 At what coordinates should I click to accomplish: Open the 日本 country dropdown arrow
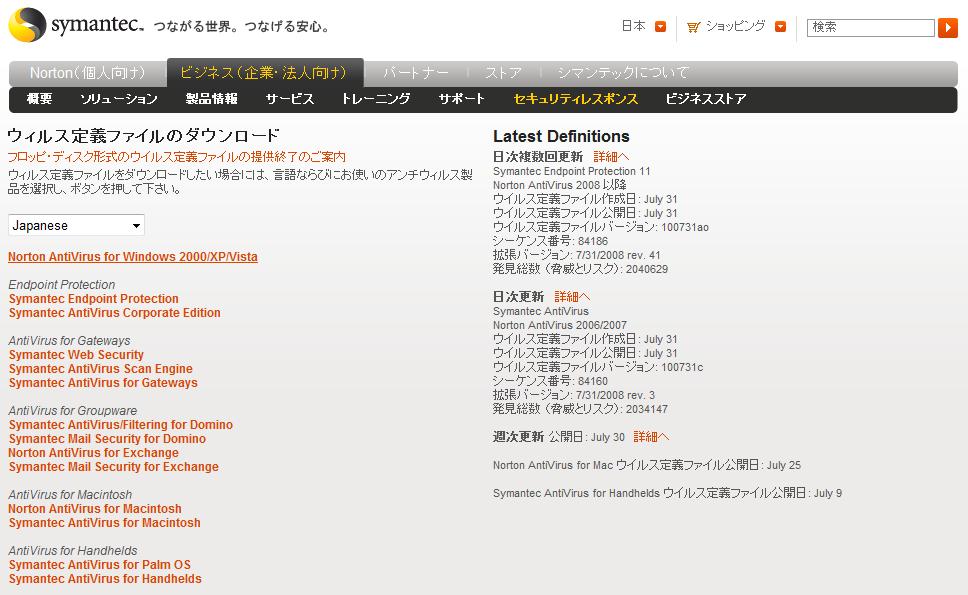[x=660, y=27]
